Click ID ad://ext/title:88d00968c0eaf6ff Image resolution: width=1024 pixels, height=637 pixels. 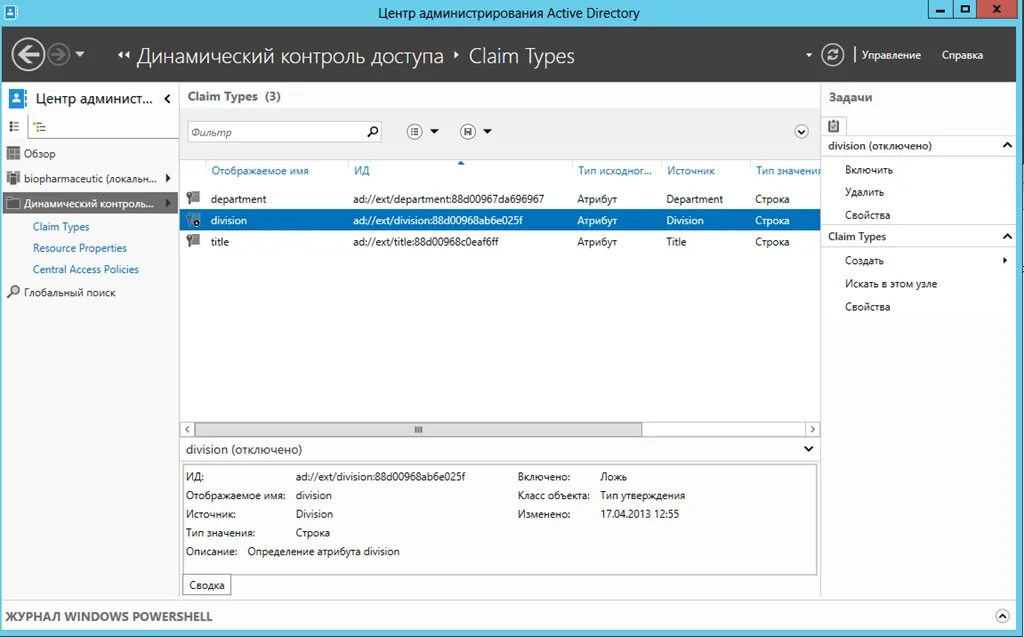pyautogui.click(x=425, y=242)
